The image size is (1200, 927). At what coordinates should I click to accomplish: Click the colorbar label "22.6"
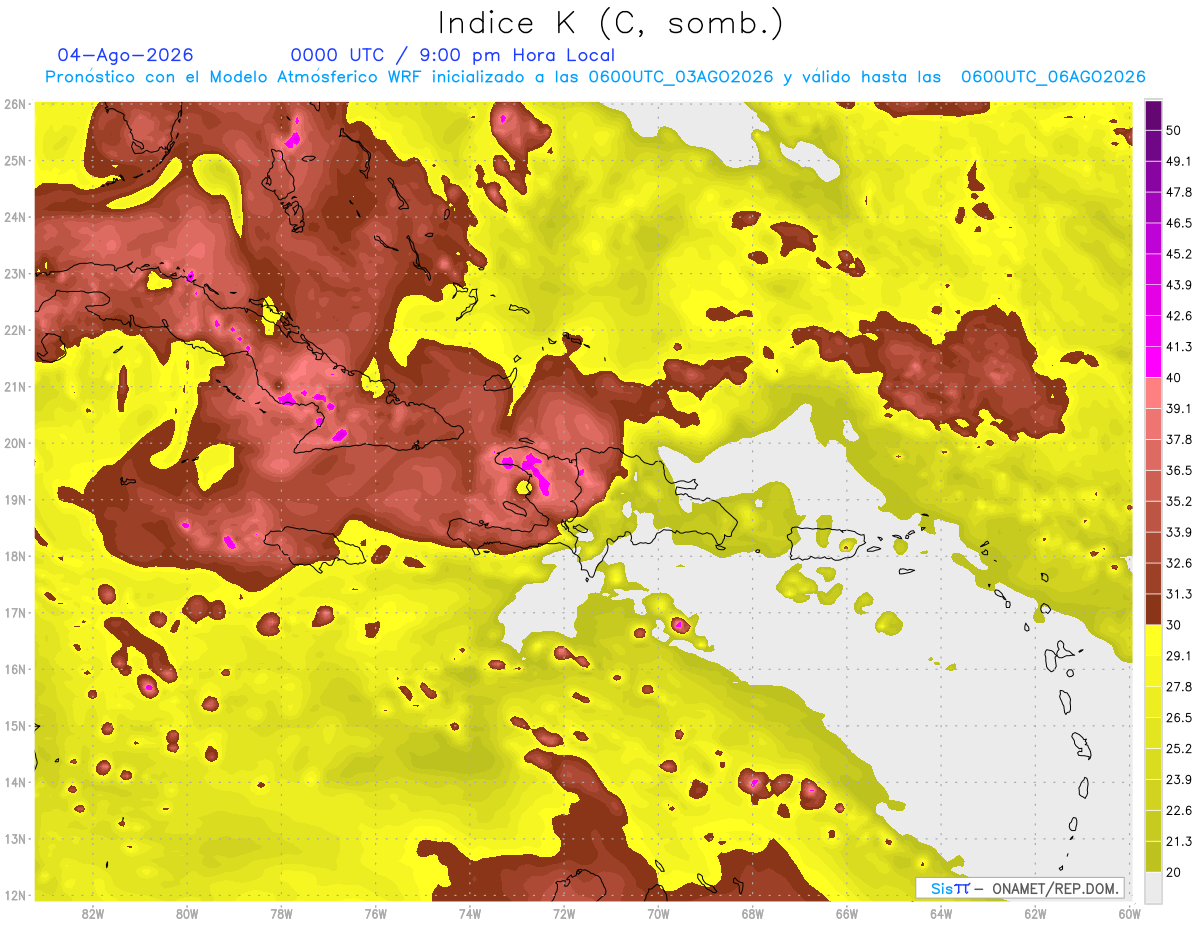1178,810
